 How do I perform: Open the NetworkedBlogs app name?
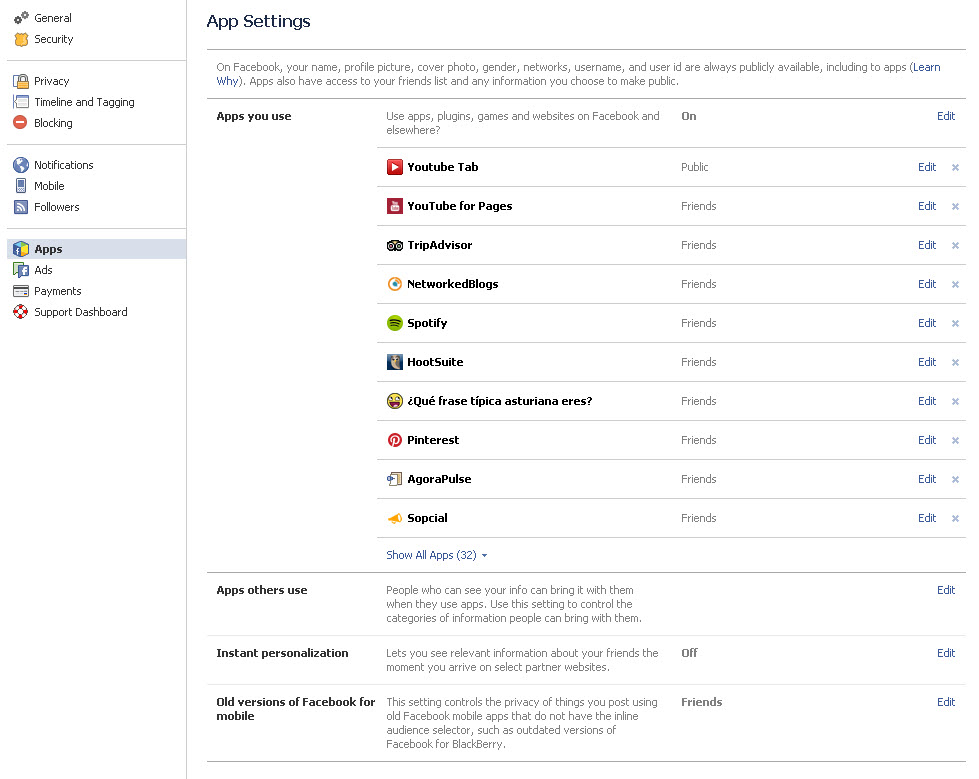point(453,284)
